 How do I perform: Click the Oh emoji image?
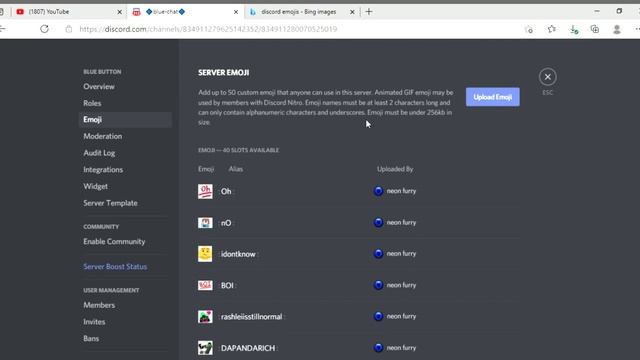(x=205, y=191)
